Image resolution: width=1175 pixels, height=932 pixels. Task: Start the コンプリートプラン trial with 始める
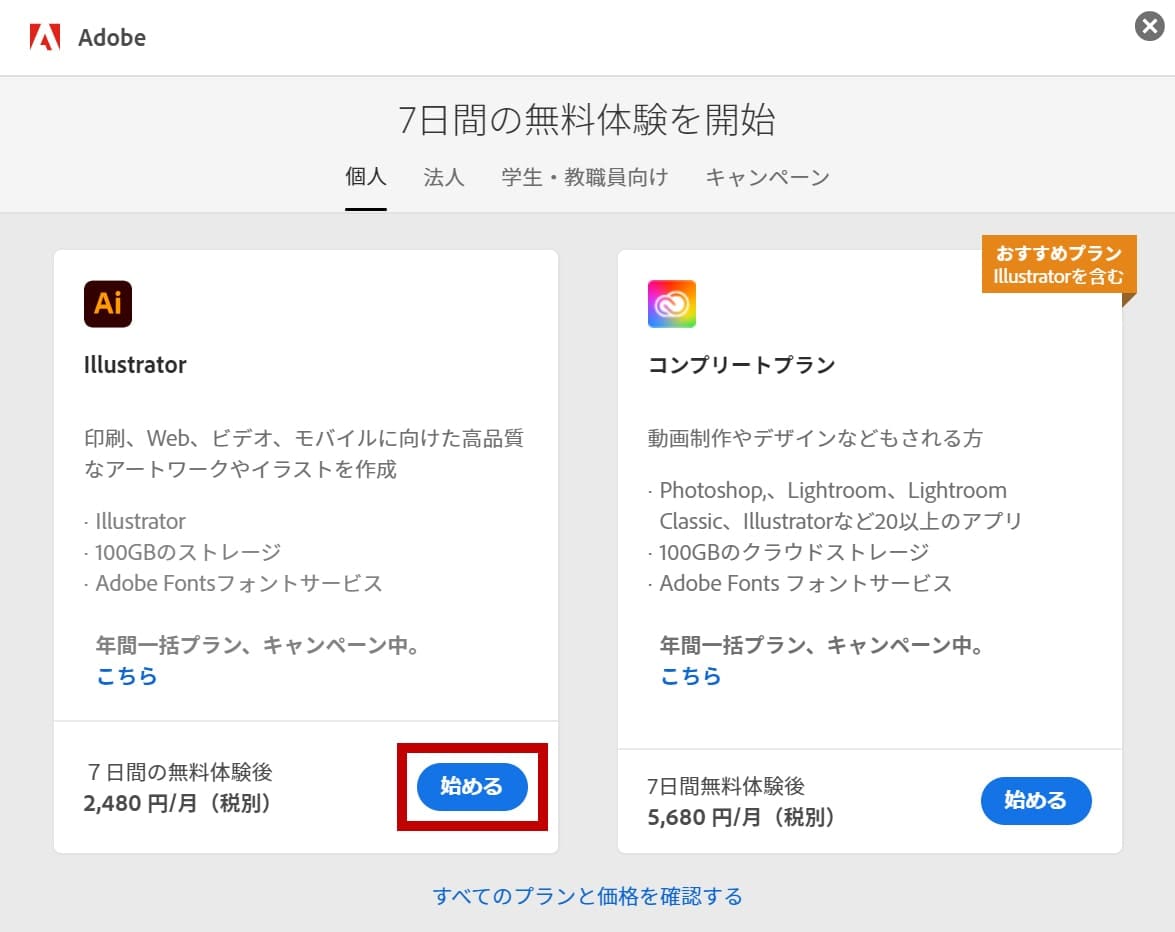[x=1036, y=801]
